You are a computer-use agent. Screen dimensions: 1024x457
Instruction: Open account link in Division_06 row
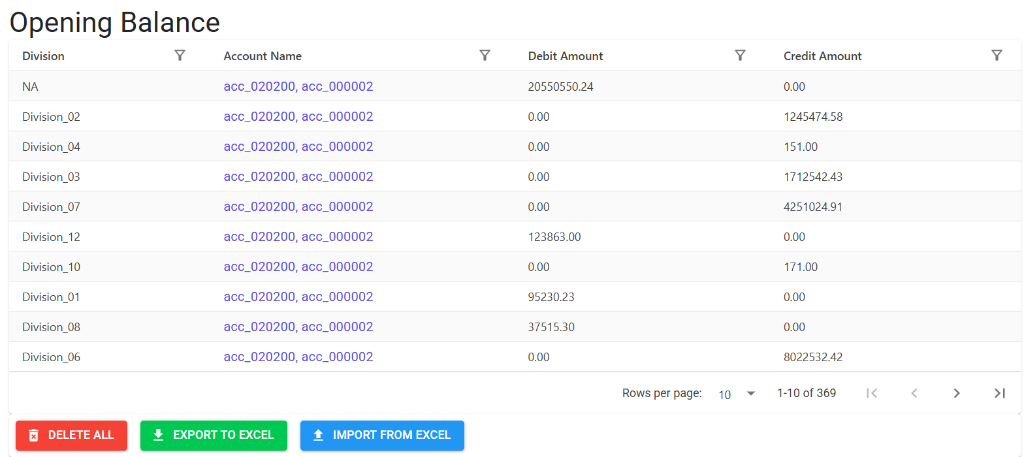(298, 356)
